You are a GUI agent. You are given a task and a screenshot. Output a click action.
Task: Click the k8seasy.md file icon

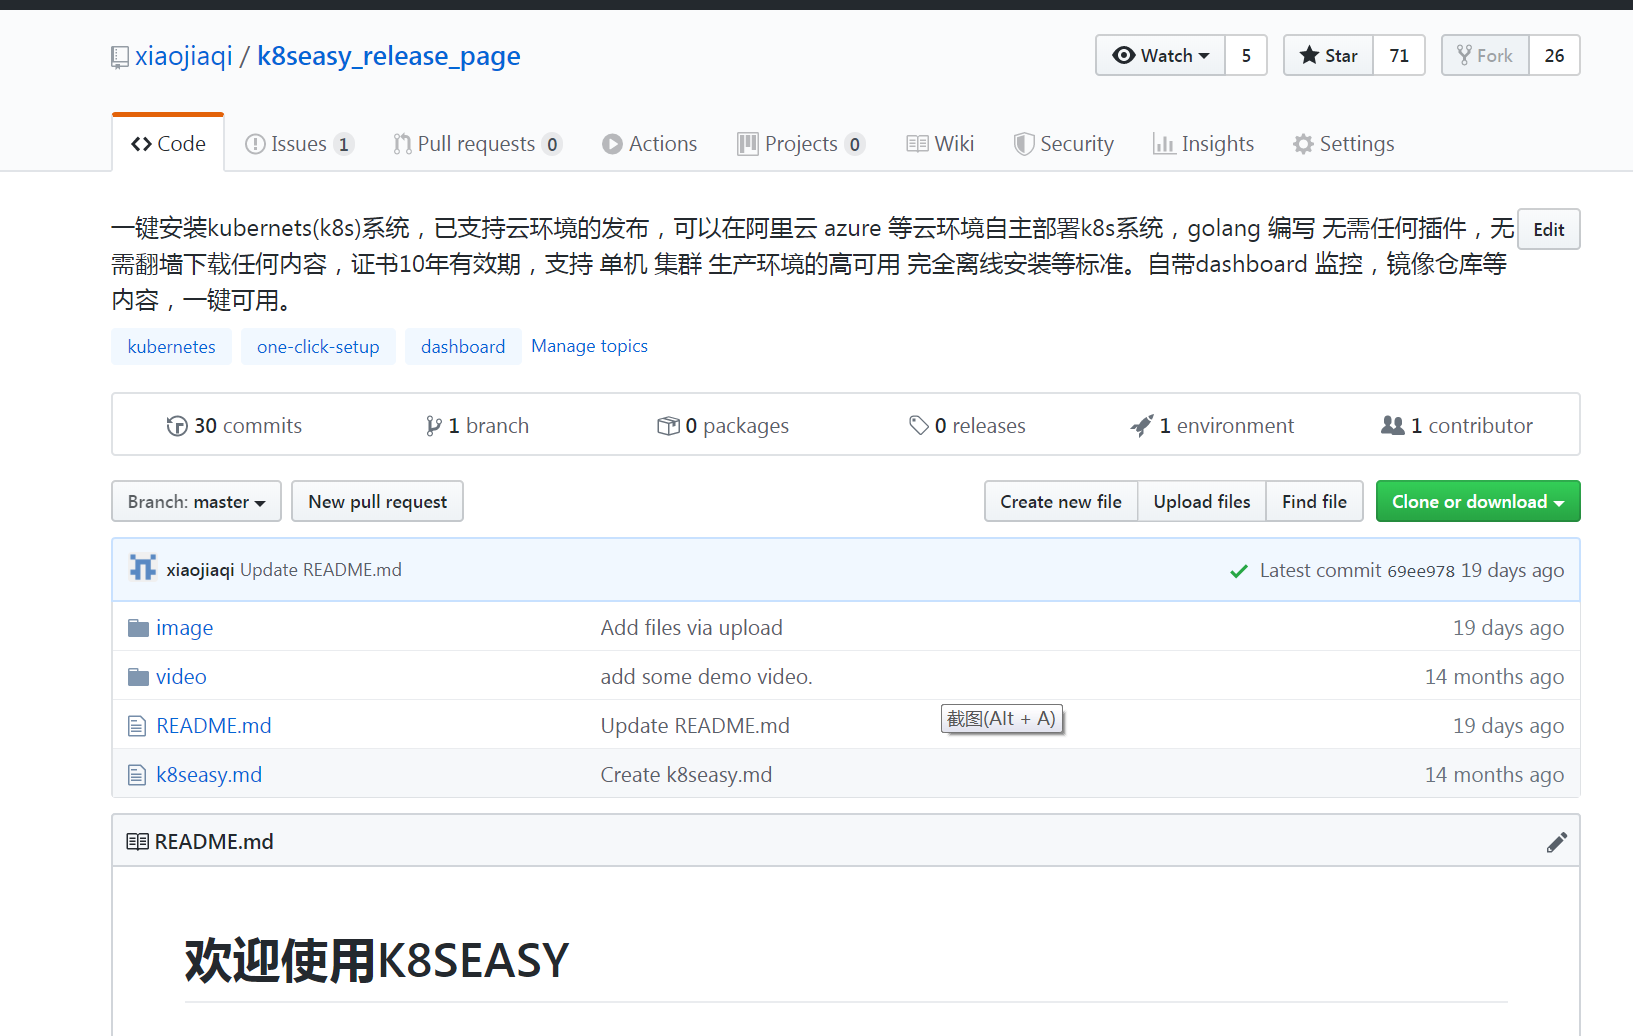tap(137, 775)
